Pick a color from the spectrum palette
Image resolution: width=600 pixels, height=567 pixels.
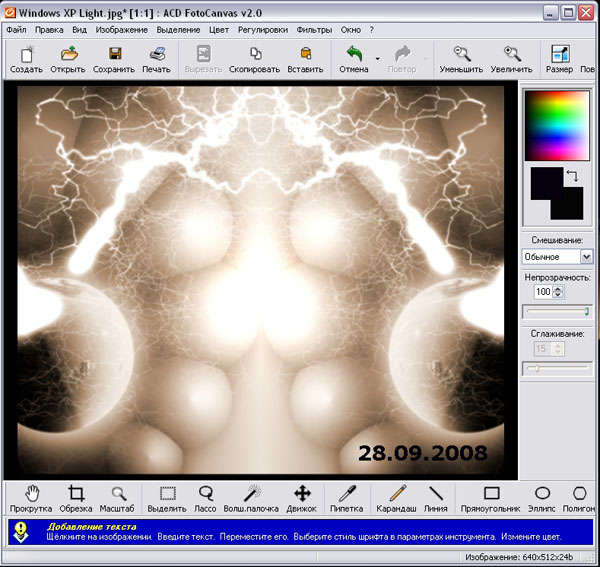[557, 125]
